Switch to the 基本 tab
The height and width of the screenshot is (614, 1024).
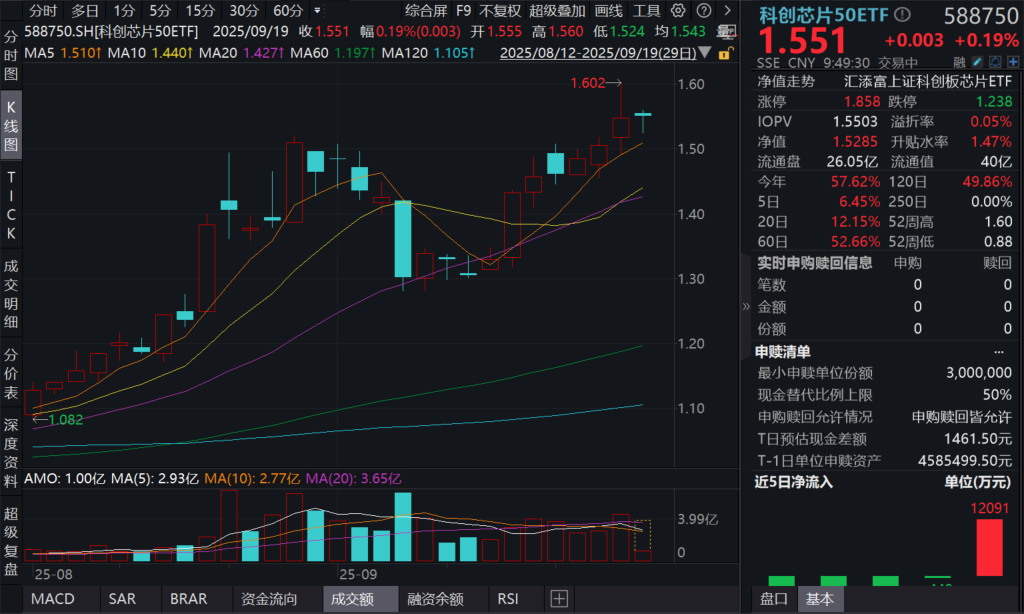820,599
